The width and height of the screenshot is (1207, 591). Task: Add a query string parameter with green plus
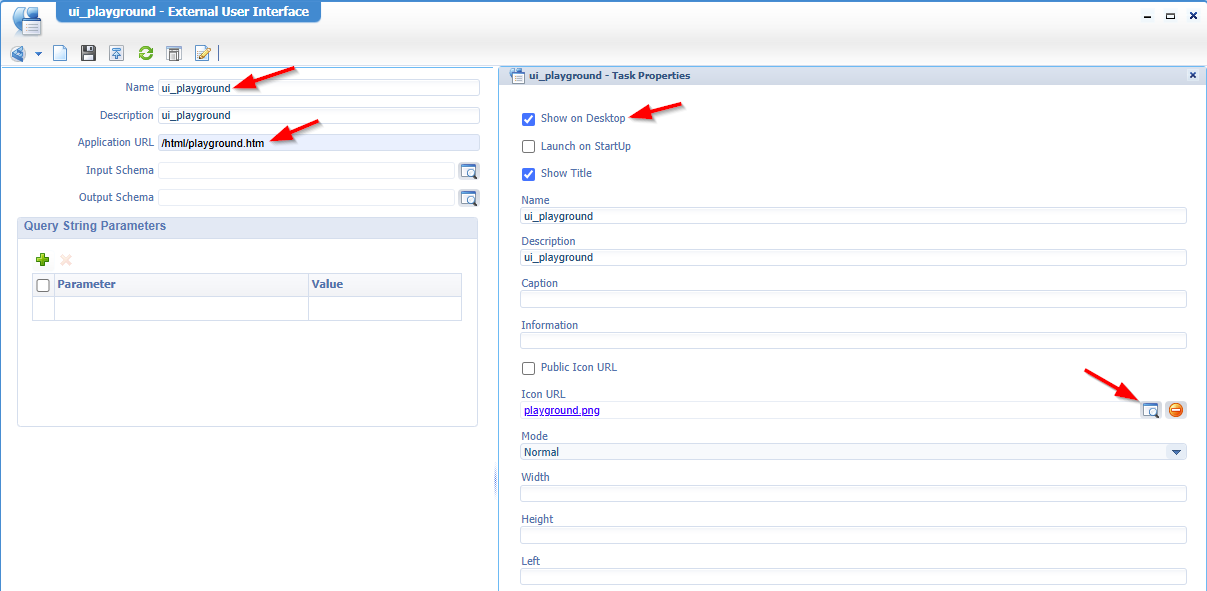pyautogui.click(x=43, y=260)
